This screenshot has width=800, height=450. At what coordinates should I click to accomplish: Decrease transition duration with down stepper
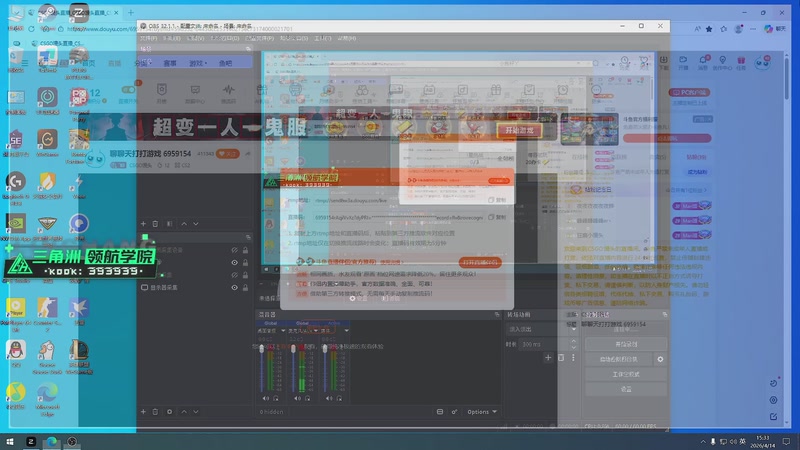click(573, 347)
